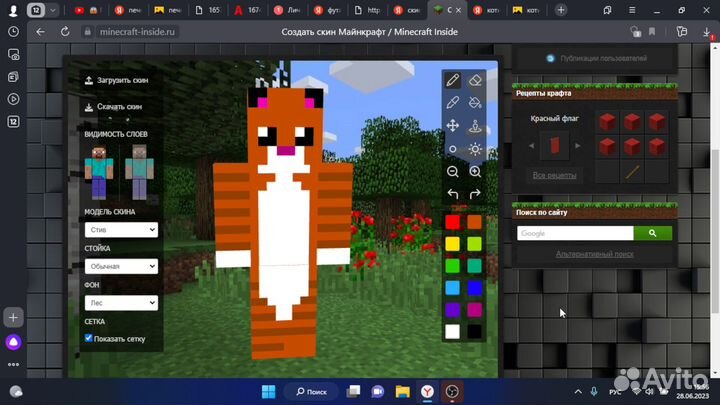Select the pencil drawing tool

(x=452, y=80)
